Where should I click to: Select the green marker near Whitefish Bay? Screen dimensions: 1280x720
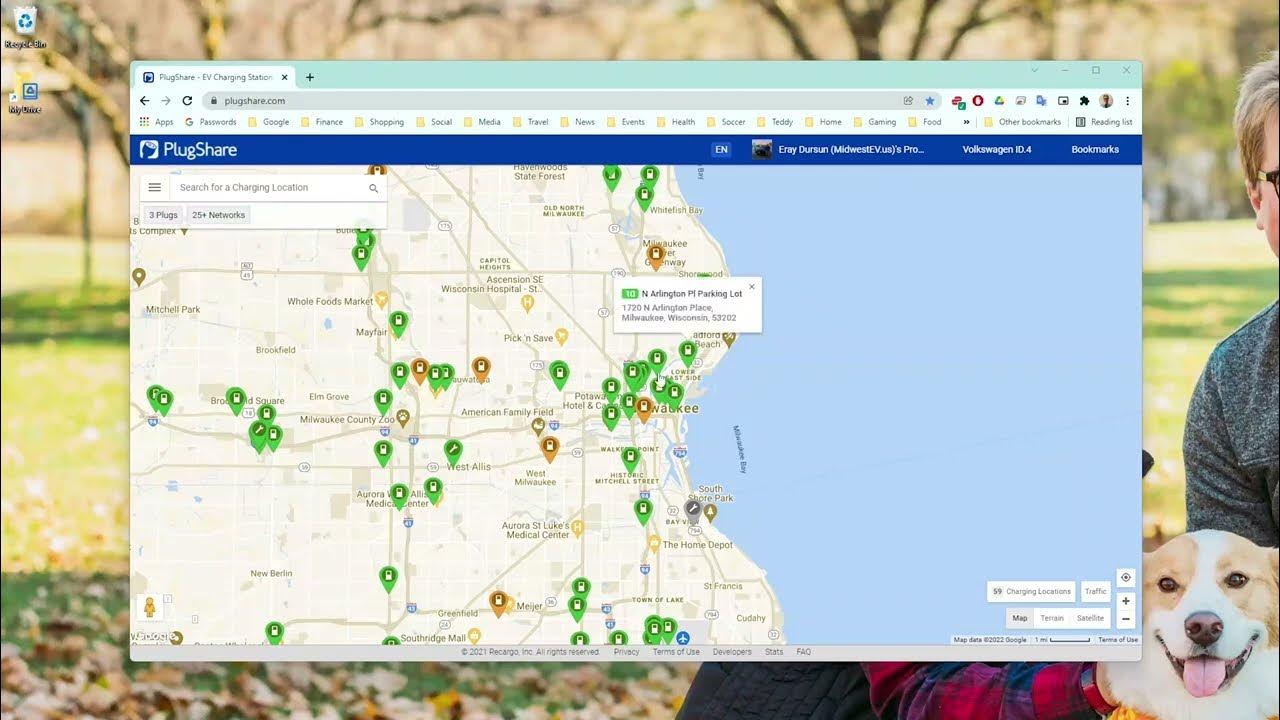[645, 196]
